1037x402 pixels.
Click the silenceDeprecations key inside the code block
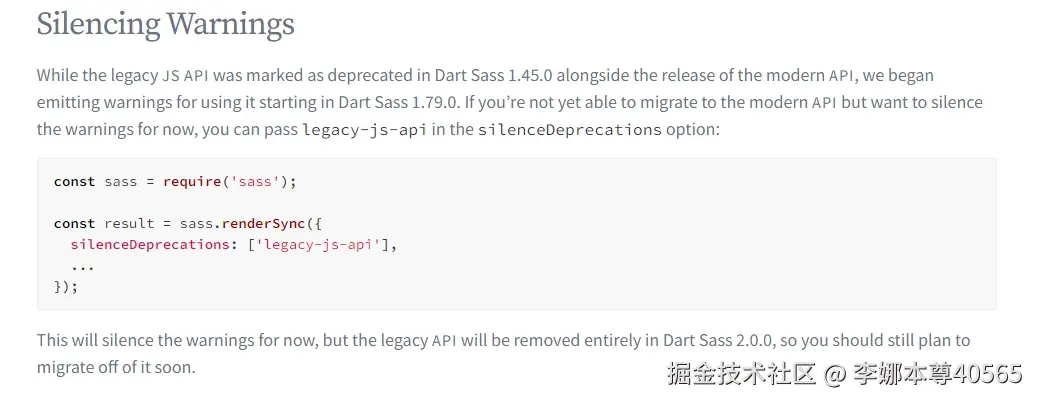pyautogui.click(x=149, y=245)
